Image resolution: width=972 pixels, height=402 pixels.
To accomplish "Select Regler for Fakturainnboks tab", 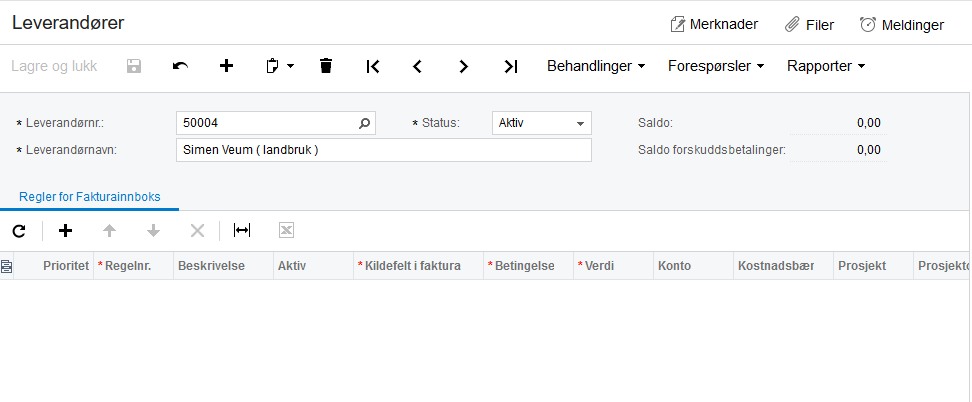I will (x=90, y=197).
